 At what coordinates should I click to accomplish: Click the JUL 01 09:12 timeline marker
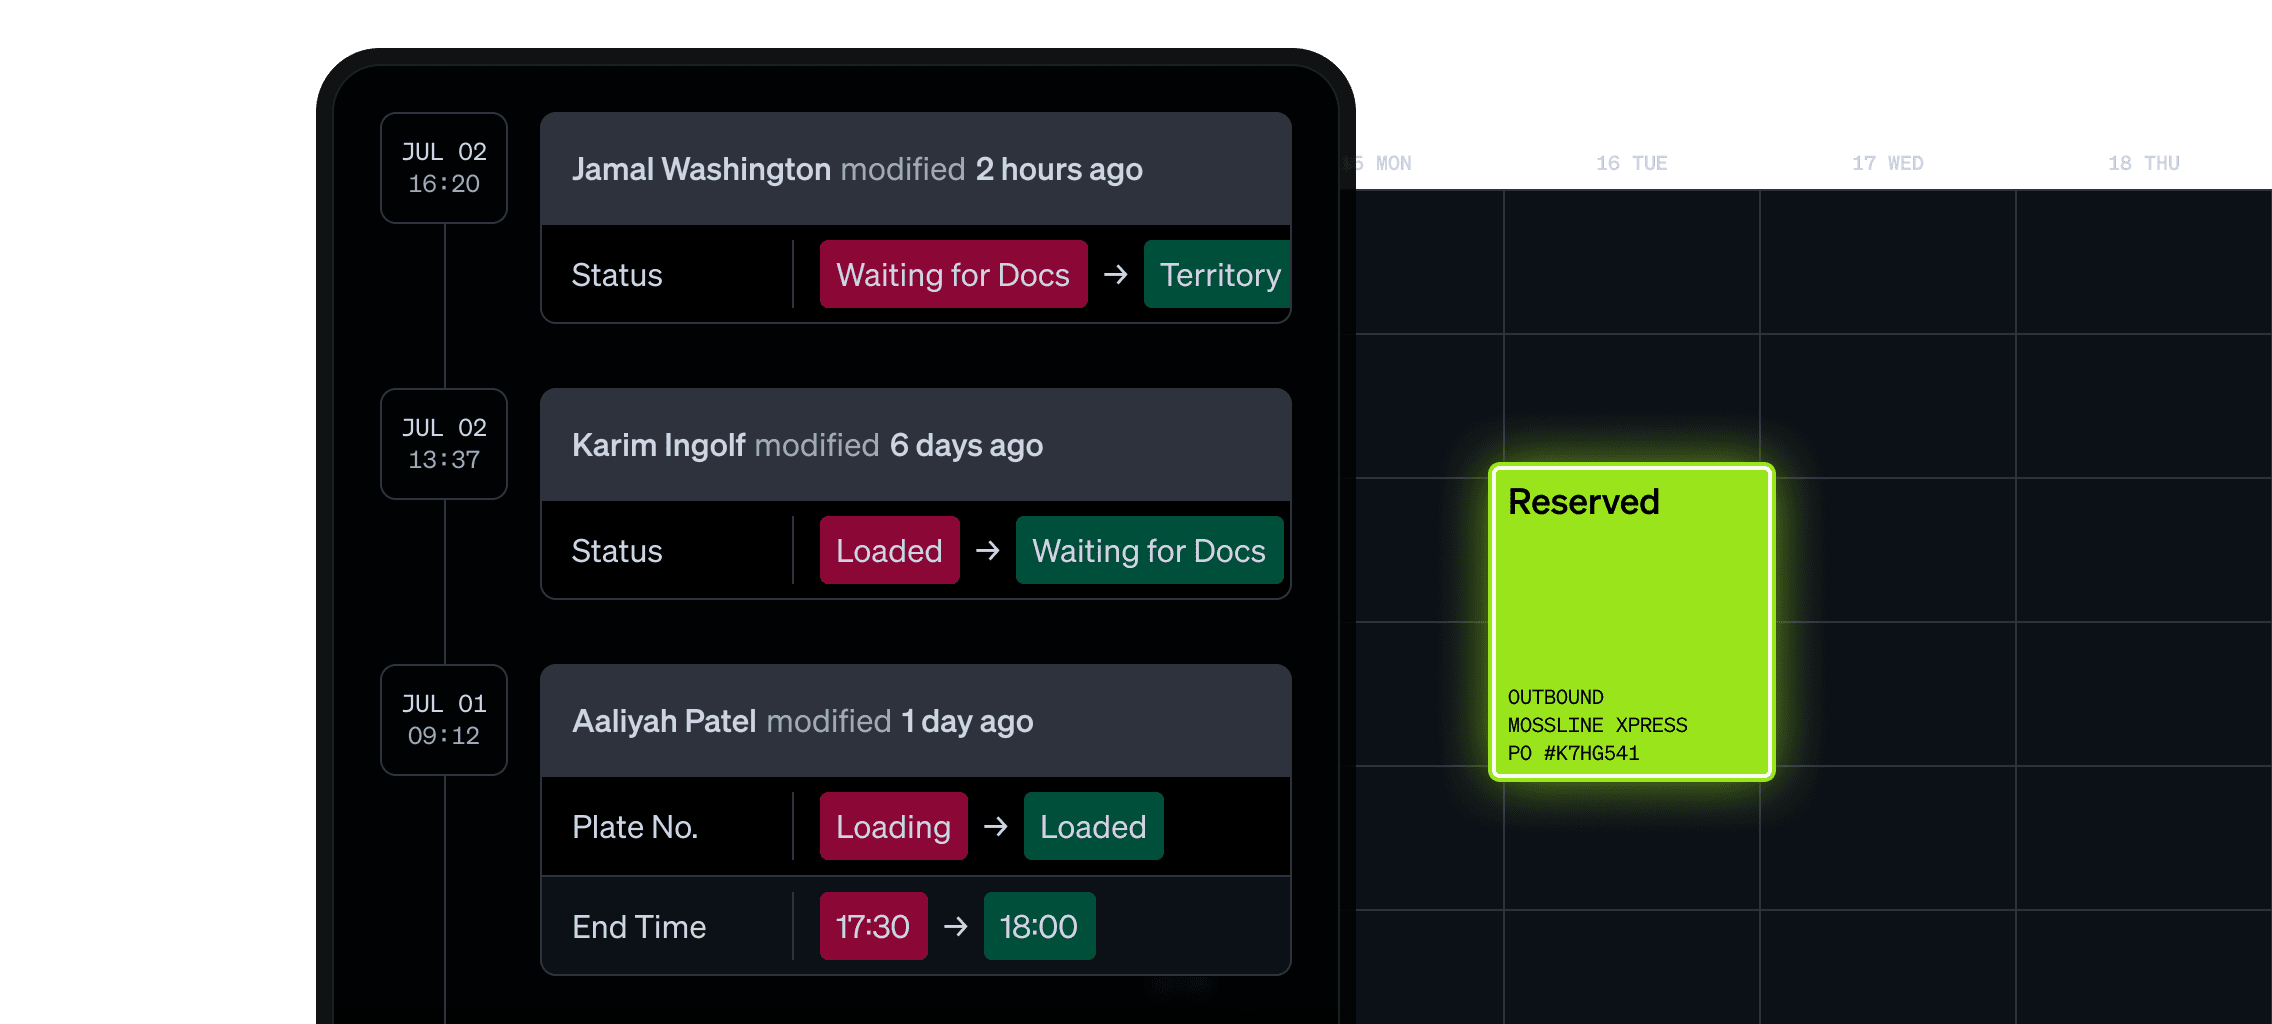point(444,720)
